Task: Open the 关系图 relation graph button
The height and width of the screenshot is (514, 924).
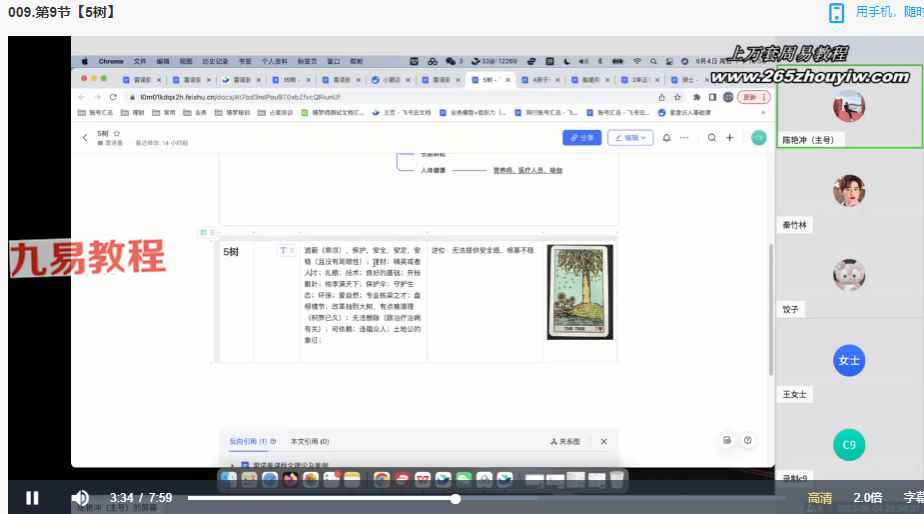Action: [565, 441]
